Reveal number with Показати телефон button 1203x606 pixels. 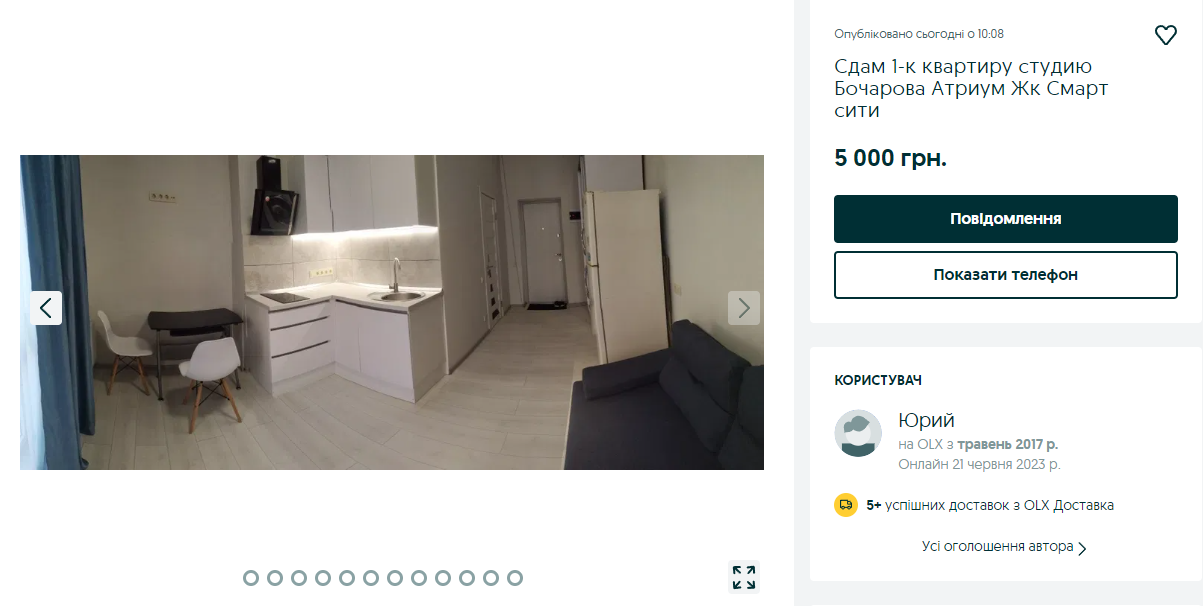pyautogui.click(x=1006, y=275)
